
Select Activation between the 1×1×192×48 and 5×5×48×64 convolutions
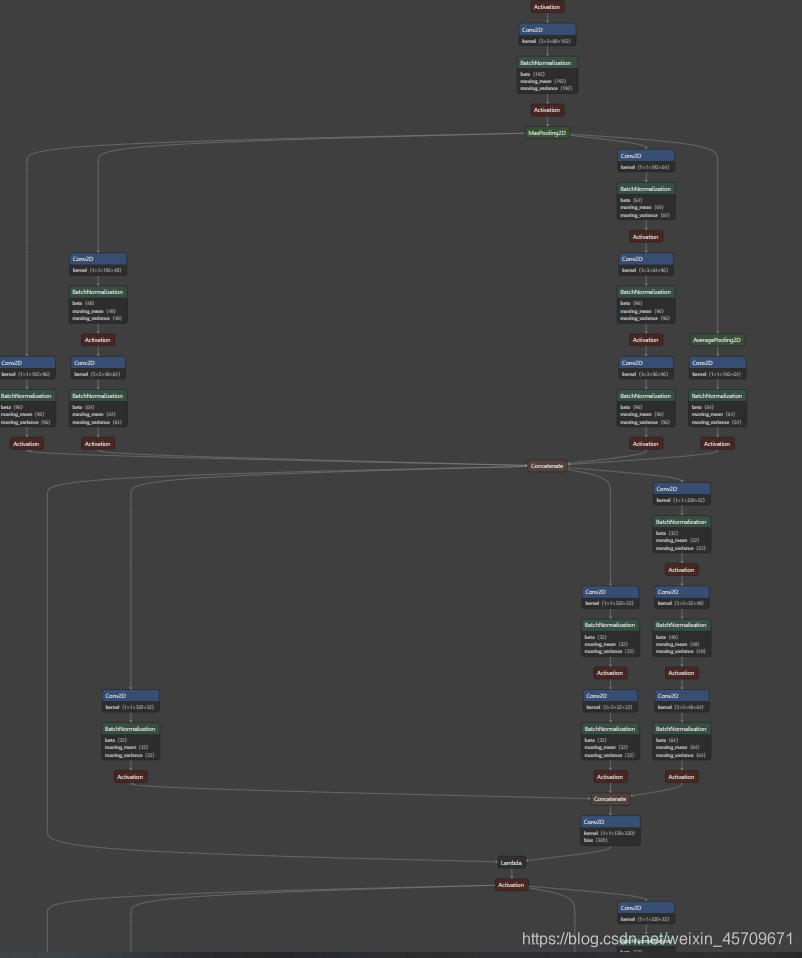click(98, 340)
